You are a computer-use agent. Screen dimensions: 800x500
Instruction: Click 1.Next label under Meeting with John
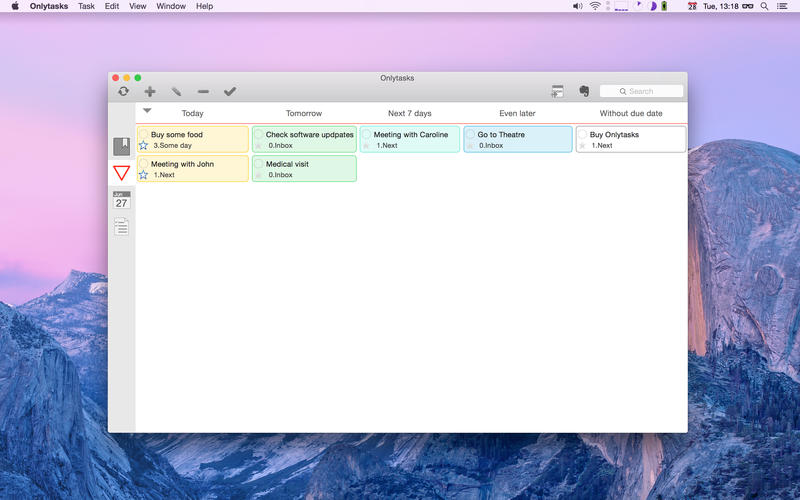(164, 175)
